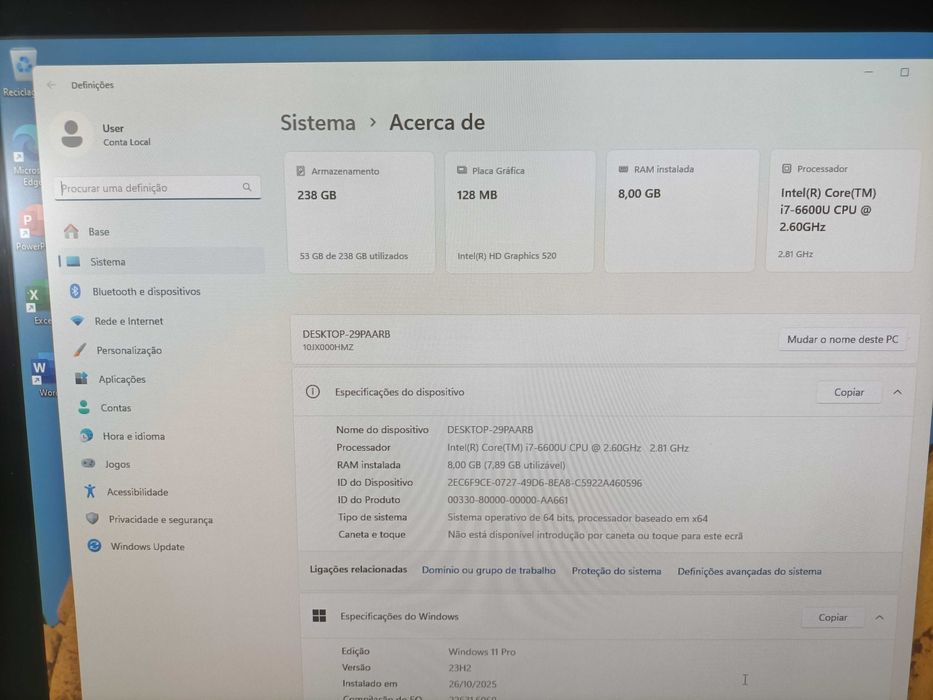The width and height of the screenshot is (933, 700).
Task: Copy device specifications with Copiar
Action: [x=849, y=392]
